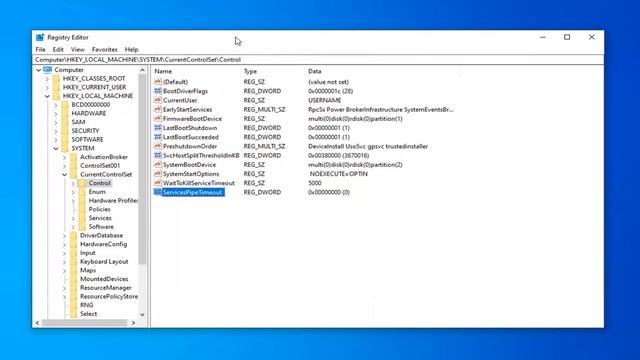Expand the HKEY_CURRENT_USER node
The height and width of the screenshot is (360, 640).
47,87
